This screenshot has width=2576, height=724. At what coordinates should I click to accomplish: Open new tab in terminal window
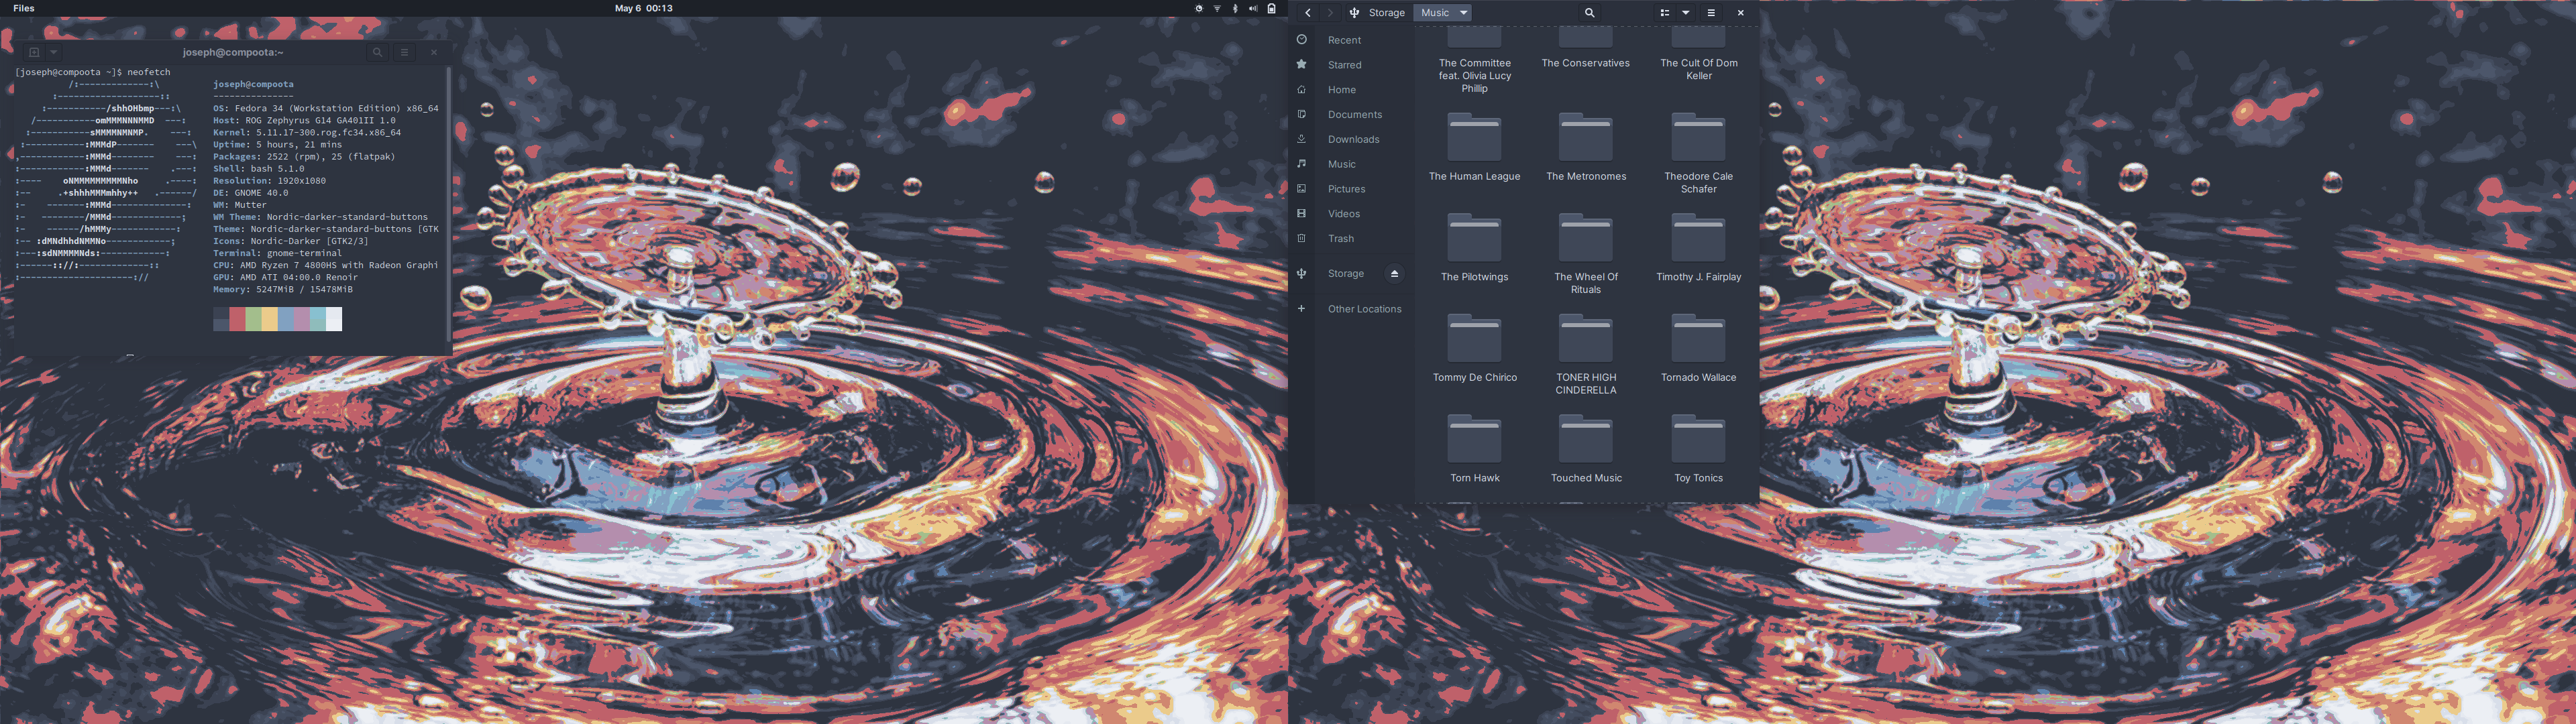pyautogui.click(x=34, y=52)
